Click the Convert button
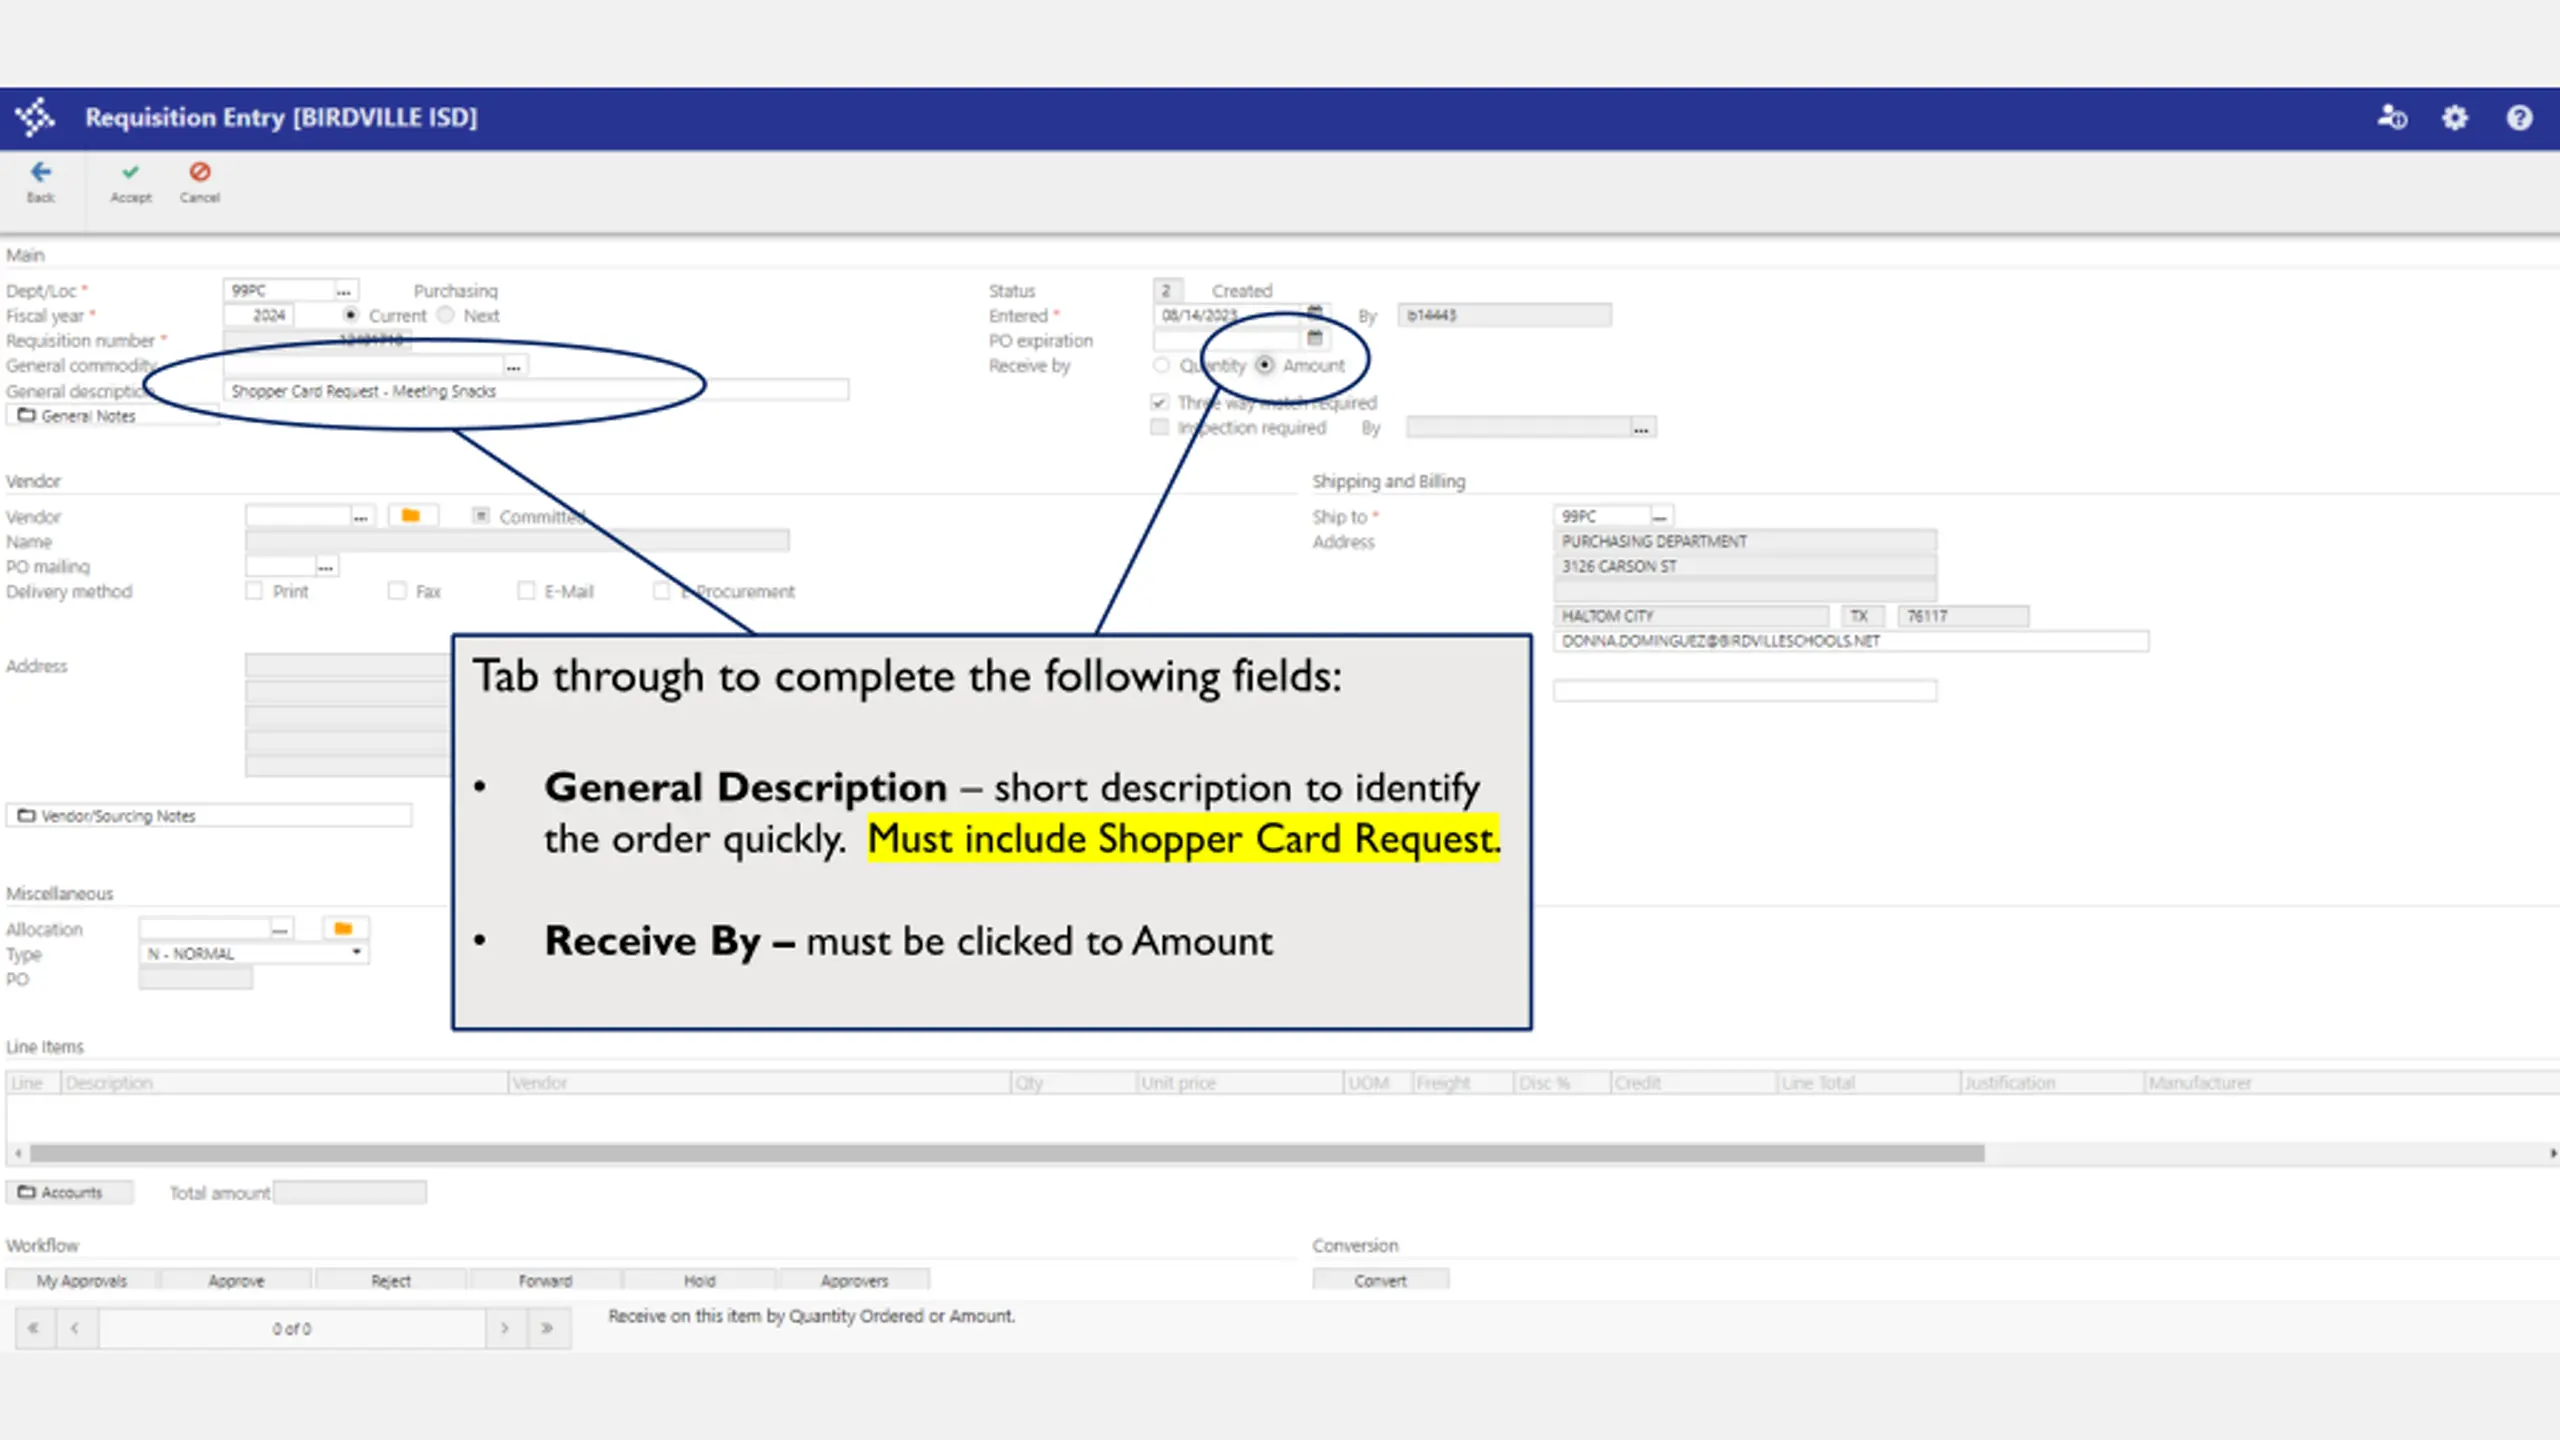The height and width of the screenshot is (1440, 2560). pyautogui.click(x=1380, y=1280)
